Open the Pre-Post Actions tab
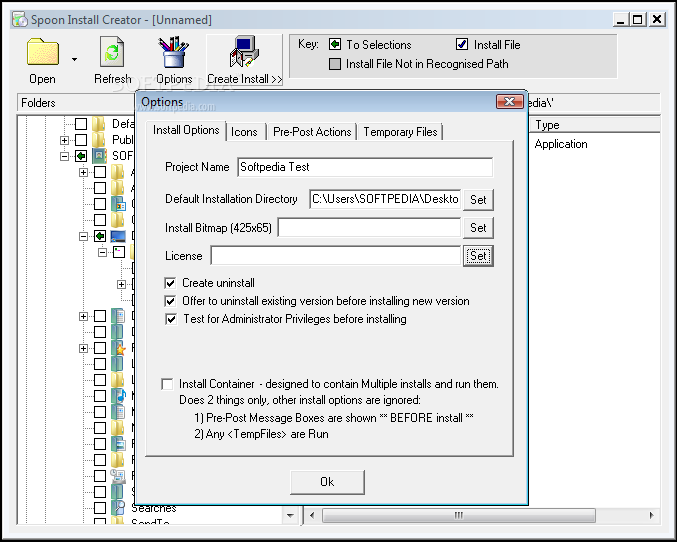 [x=312, y=132]
